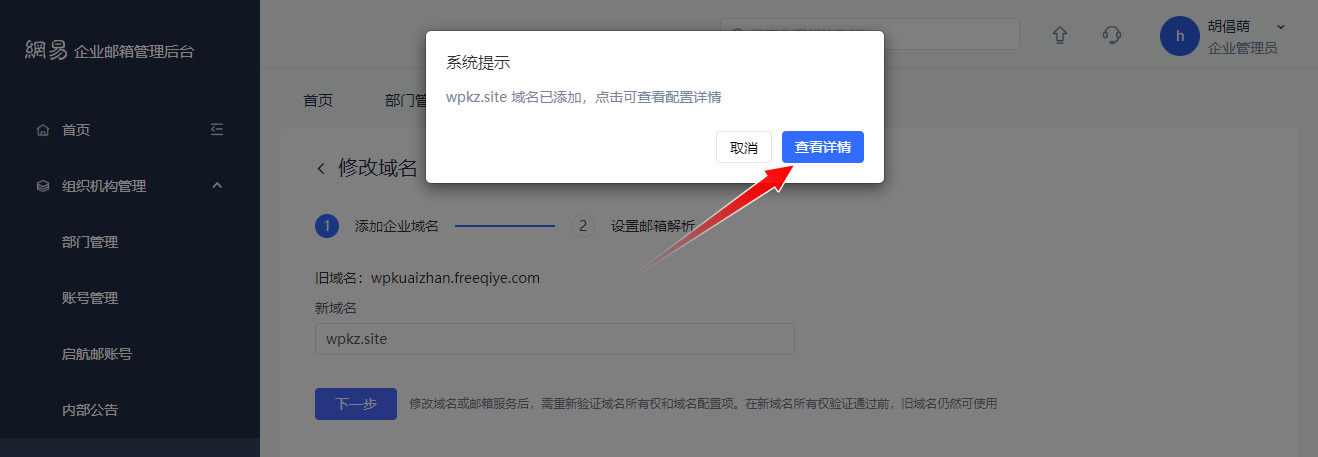Open customer service headset icon
Viewport: 1318px width, 457px height.
(x=1111, y=35)
